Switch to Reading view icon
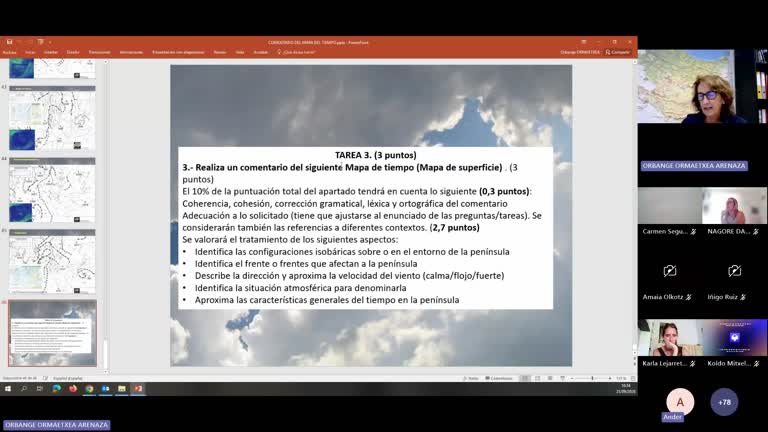Image resolution: width=768 pixels, height=432 pixels. pyautogui.click(x=550, y=378)
